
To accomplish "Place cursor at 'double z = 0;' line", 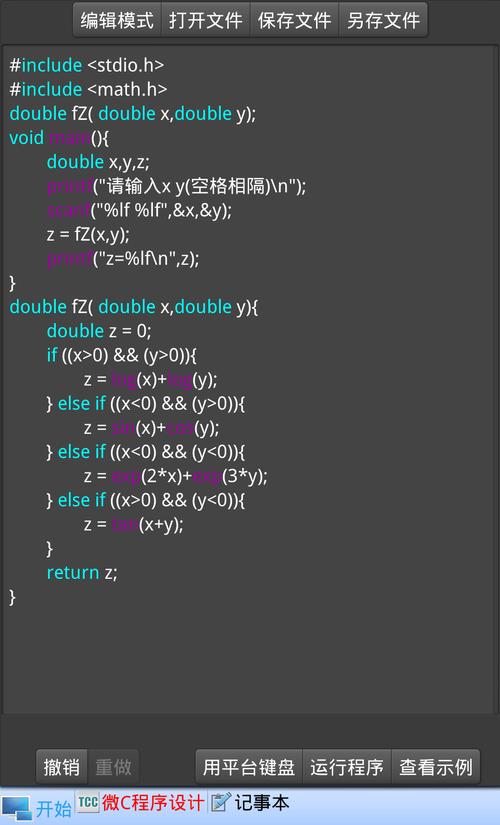I will point(99,331).
